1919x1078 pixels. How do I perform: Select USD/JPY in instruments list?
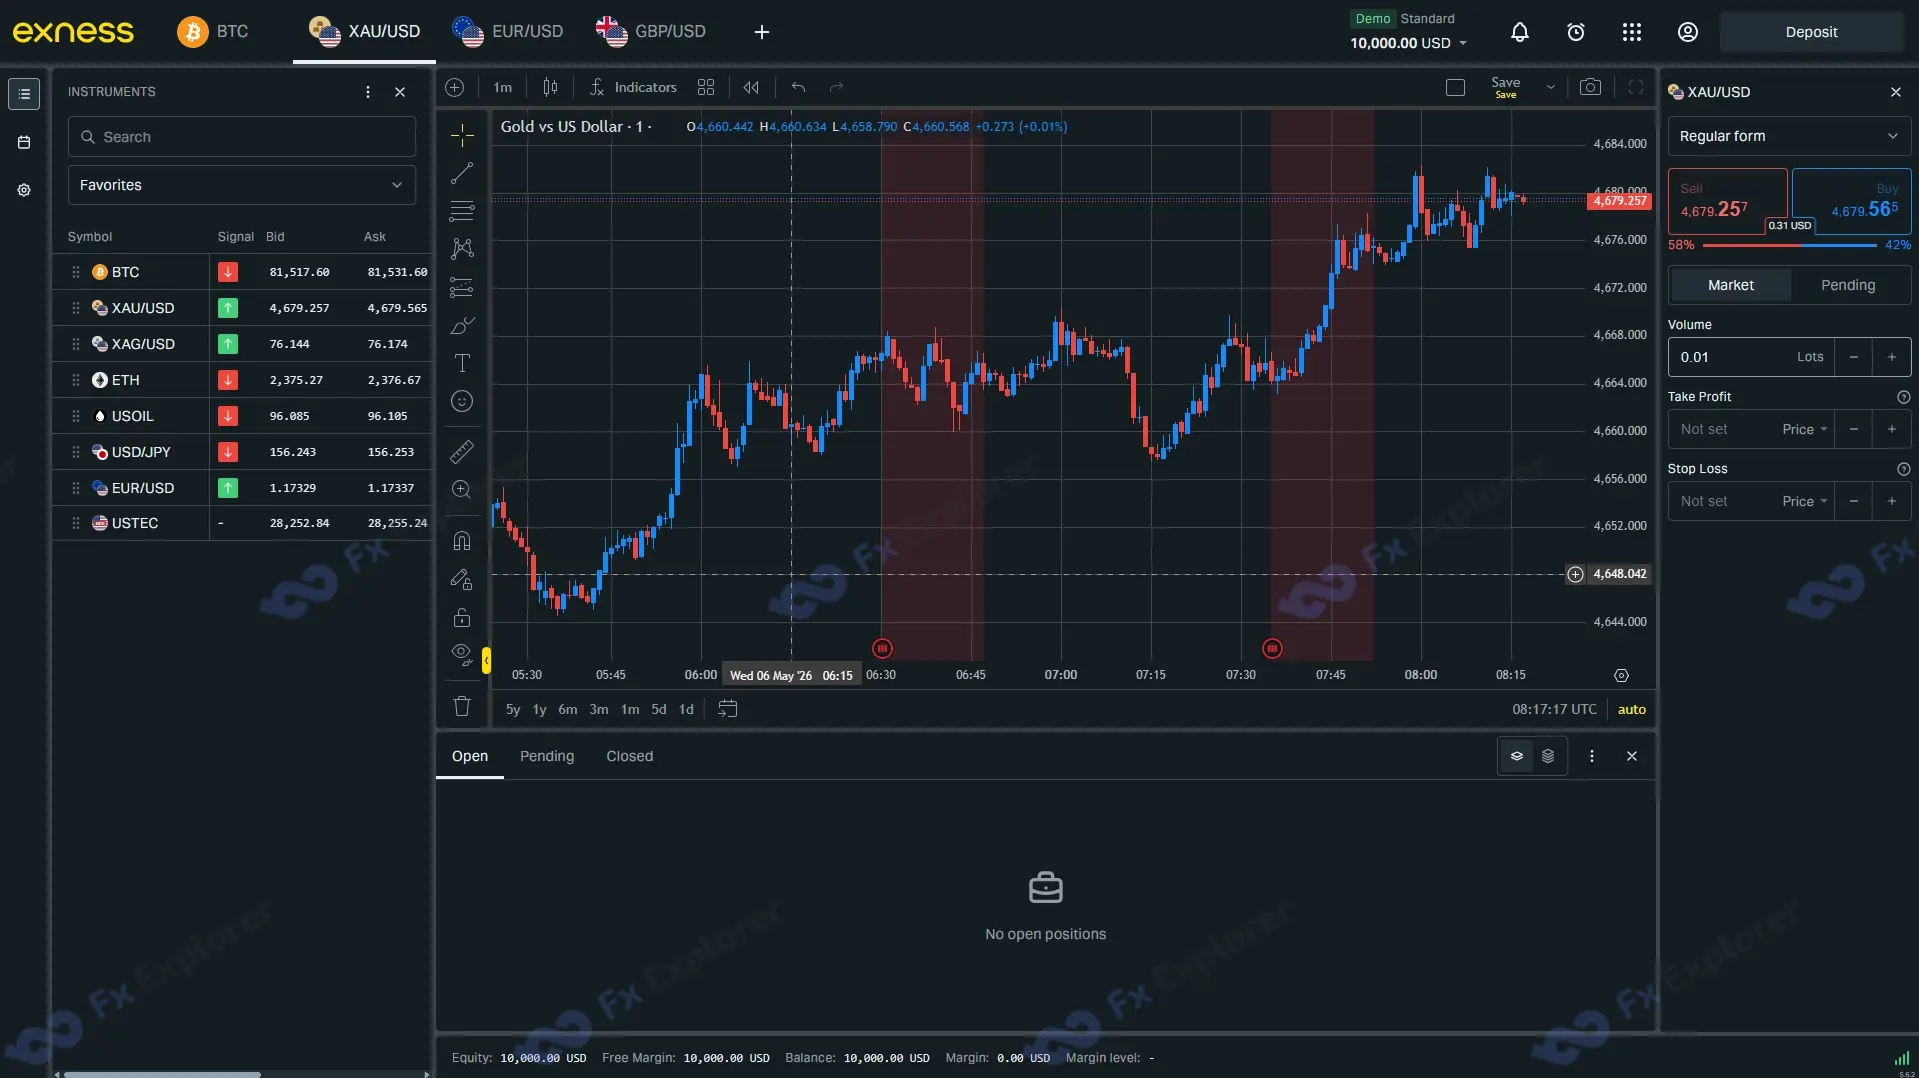click(242, 452)
